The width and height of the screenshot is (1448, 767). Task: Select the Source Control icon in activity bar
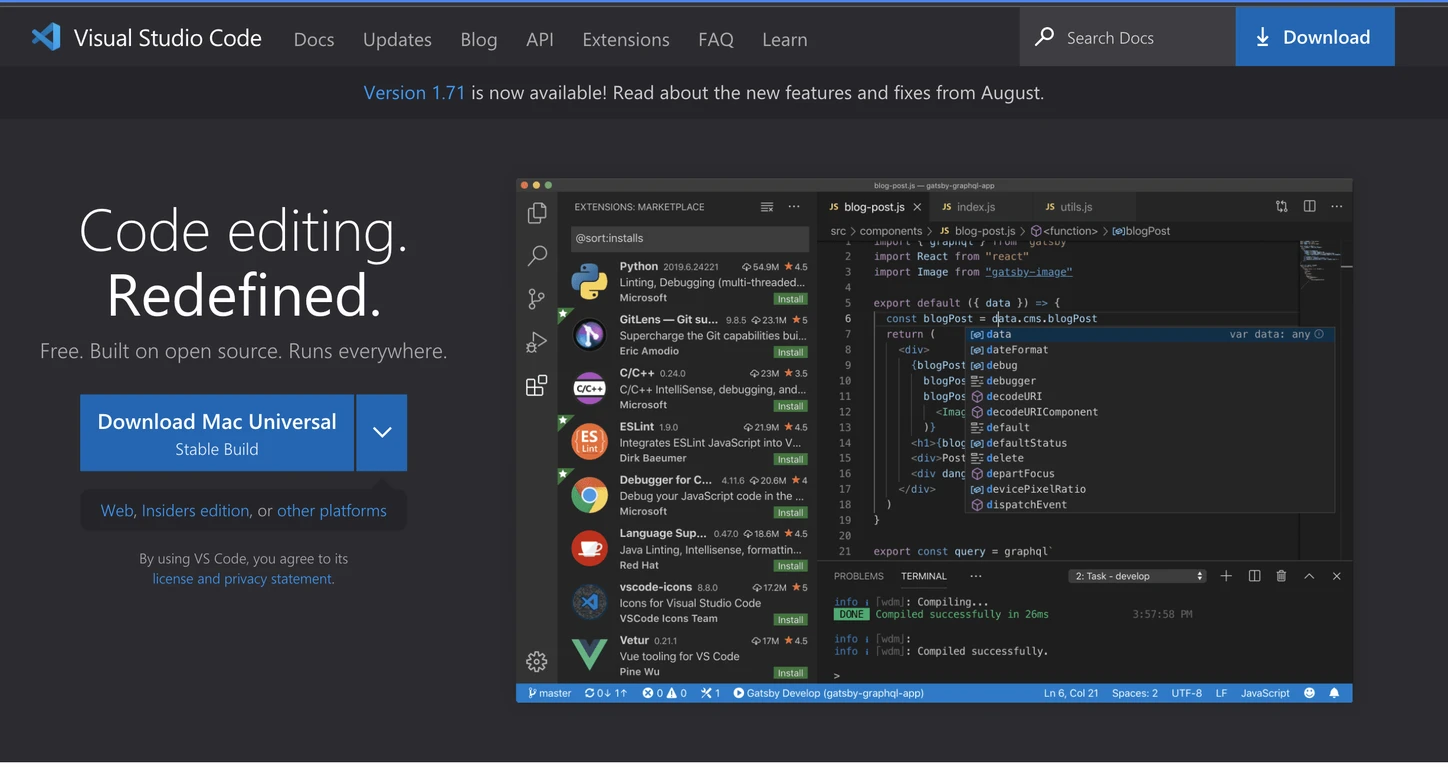(x=537, y=298)
